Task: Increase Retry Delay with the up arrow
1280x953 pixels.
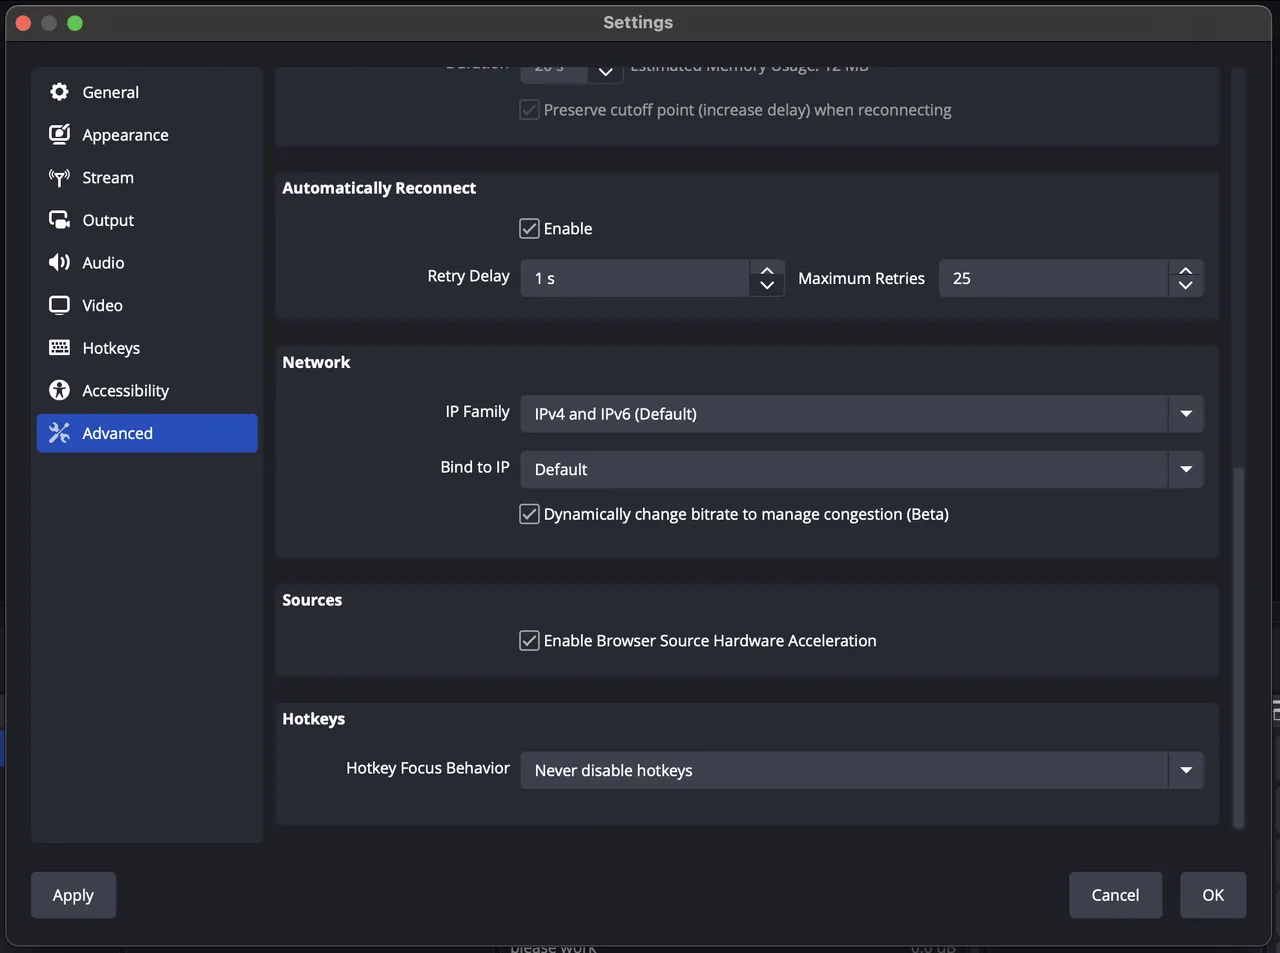Action: pos(767,270)
